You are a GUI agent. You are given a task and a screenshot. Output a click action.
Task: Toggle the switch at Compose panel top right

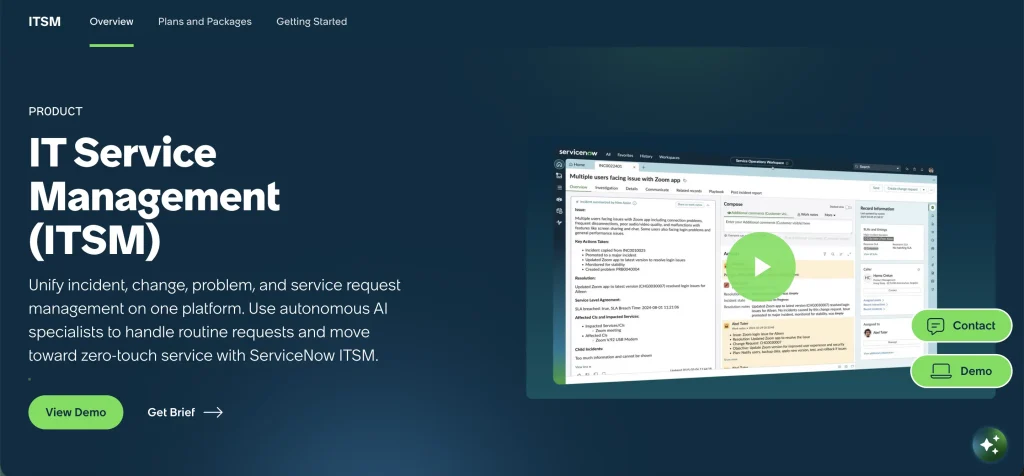[848, 207]
